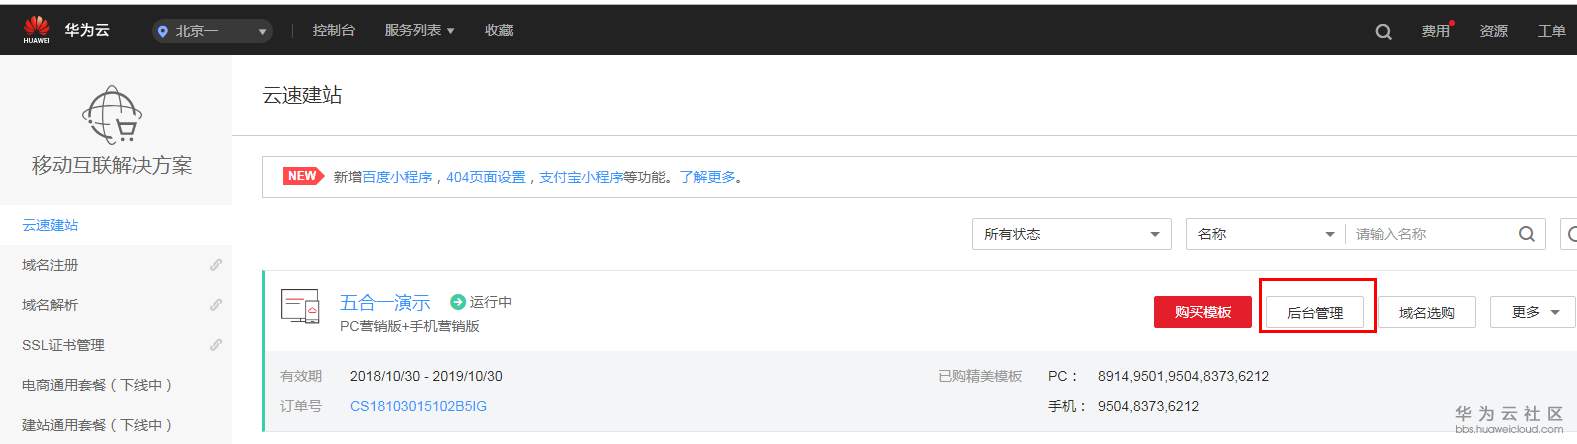Expand the 更多 actions dropdown
1577x444 pixels.
click(x=1533, y=313)
